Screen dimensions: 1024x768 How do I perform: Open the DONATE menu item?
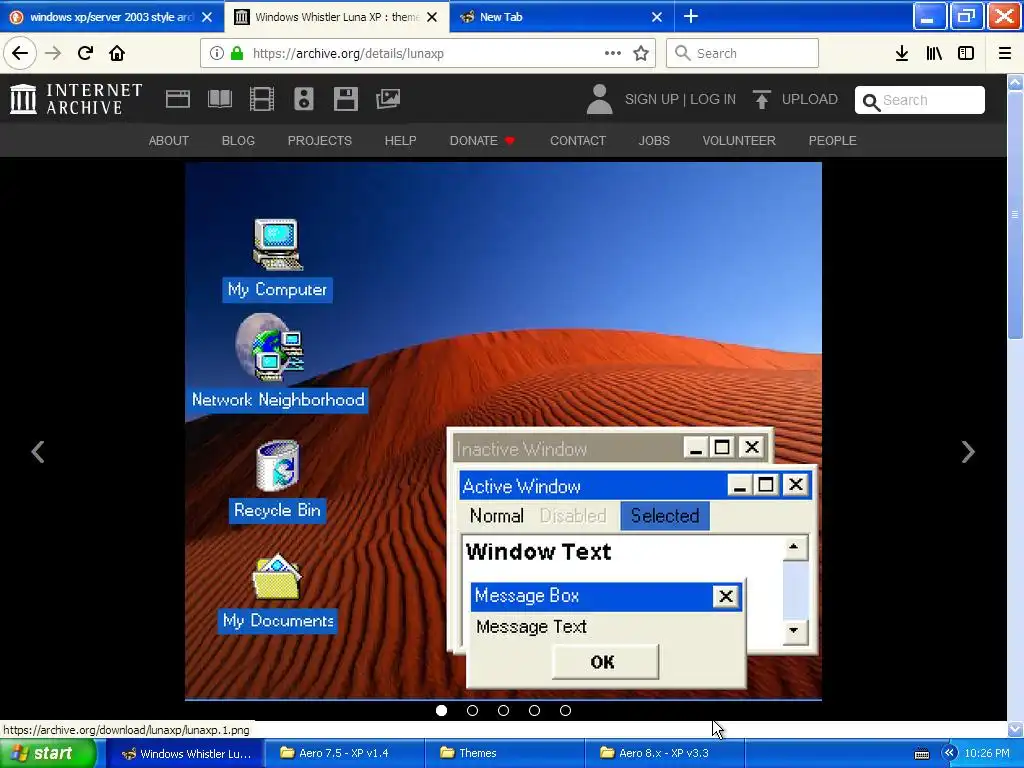[482, 140]
